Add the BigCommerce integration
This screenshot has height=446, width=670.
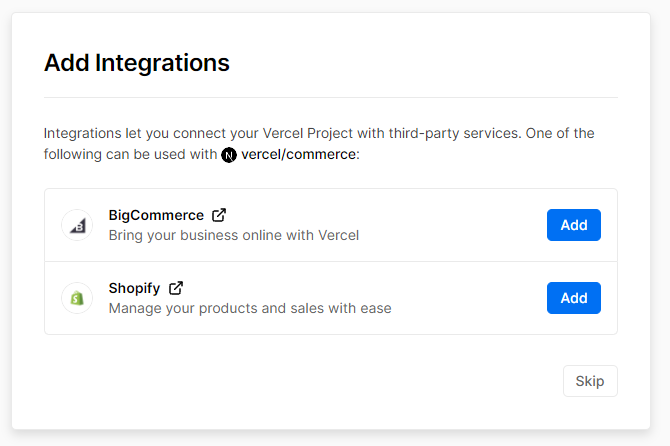click(573, 225)
